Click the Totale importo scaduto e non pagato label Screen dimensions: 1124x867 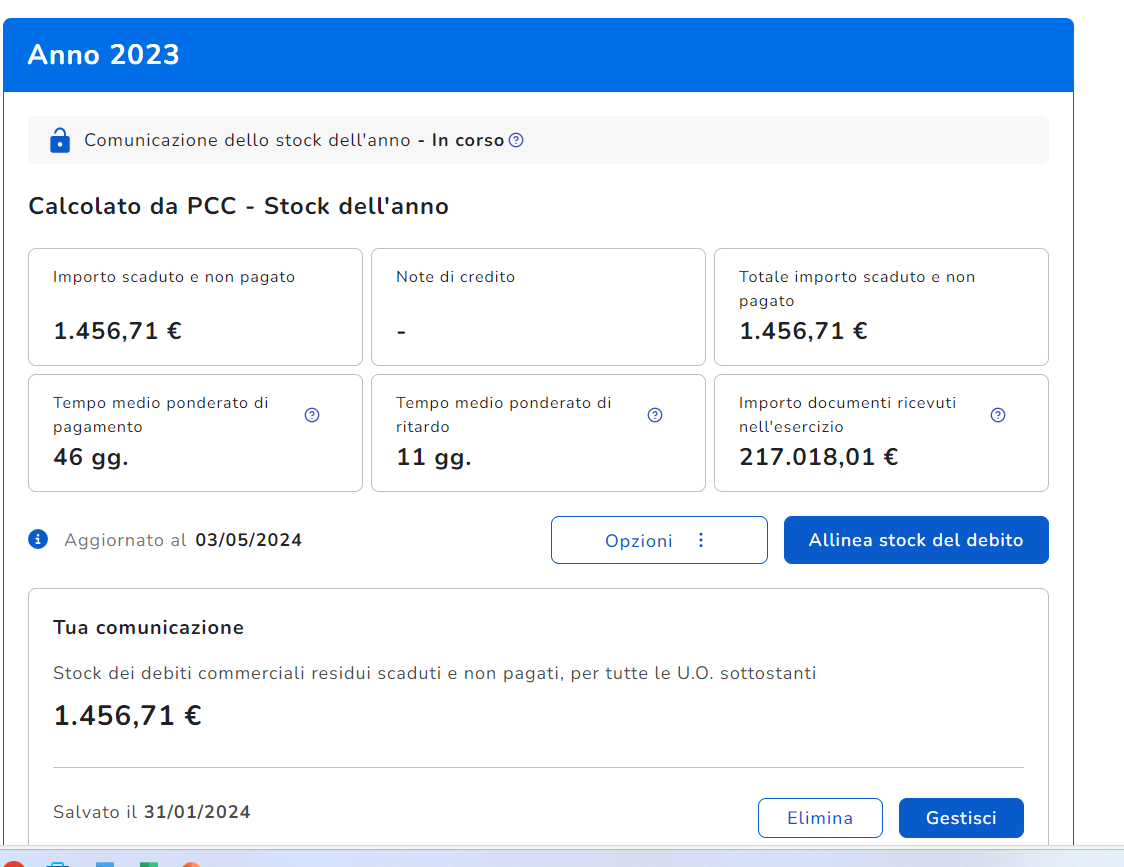point(856,288)
